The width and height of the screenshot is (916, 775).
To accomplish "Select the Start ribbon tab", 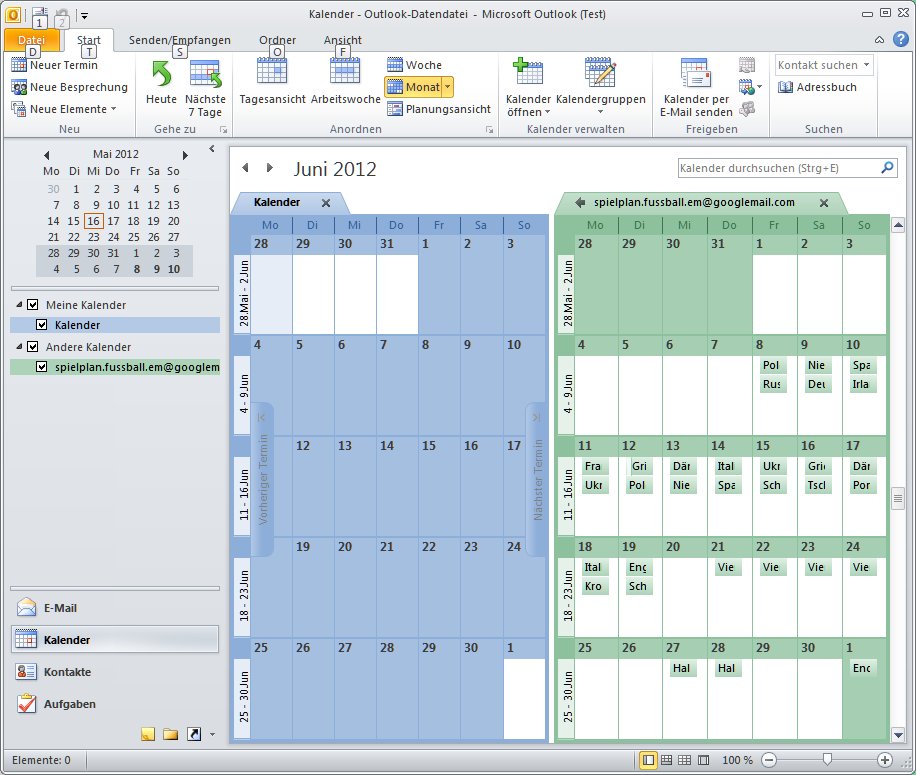I will point(89,40).
